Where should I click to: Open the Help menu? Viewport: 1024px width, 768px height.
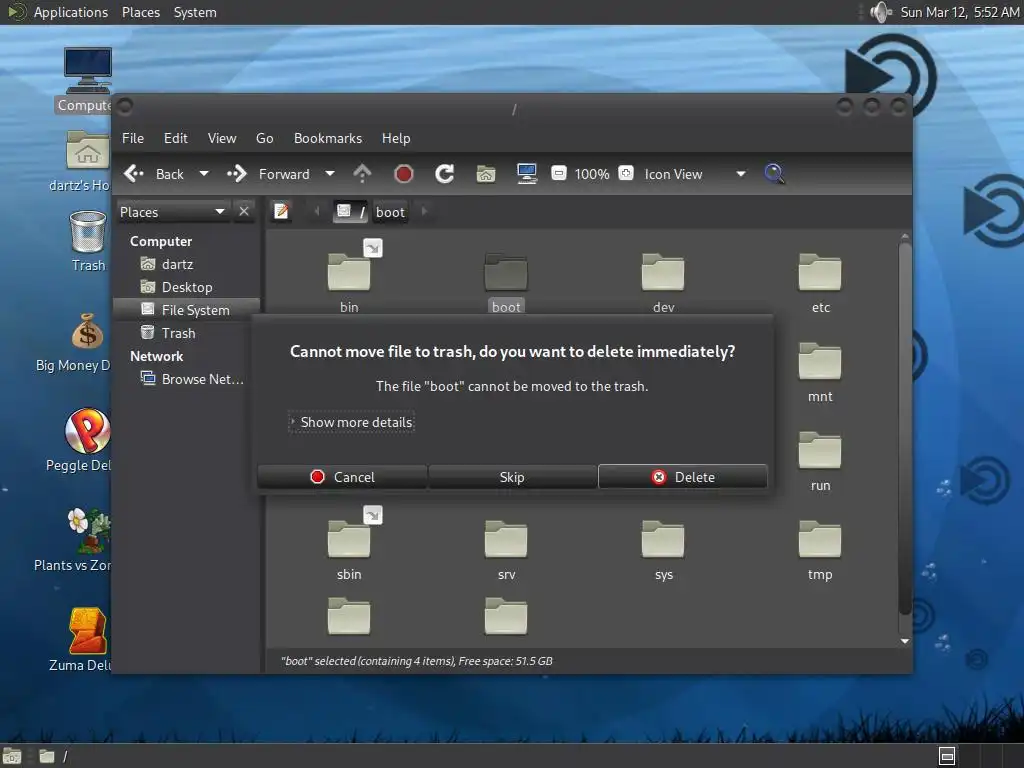click(396, 138)
